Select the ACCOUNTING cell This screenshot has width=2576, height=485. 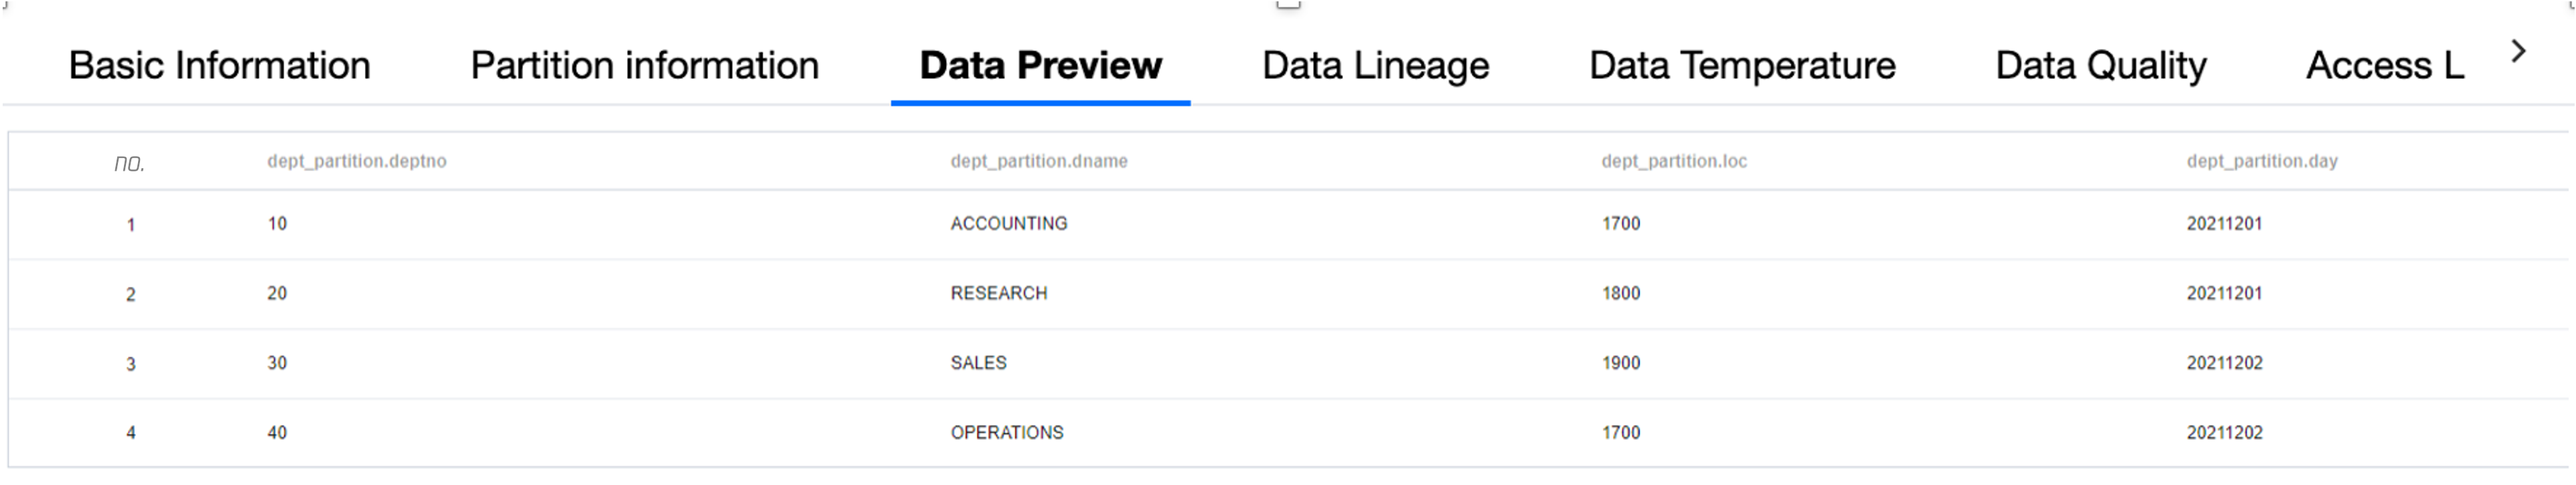(1008, 224)
